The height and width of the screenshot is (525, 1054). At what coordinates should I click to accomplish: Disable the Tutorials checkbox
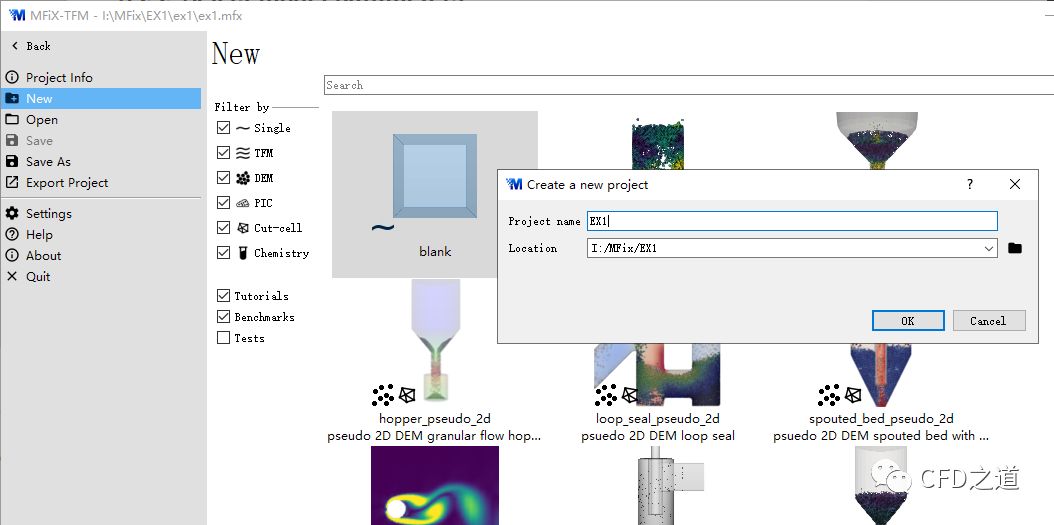(x=224, y=296)
